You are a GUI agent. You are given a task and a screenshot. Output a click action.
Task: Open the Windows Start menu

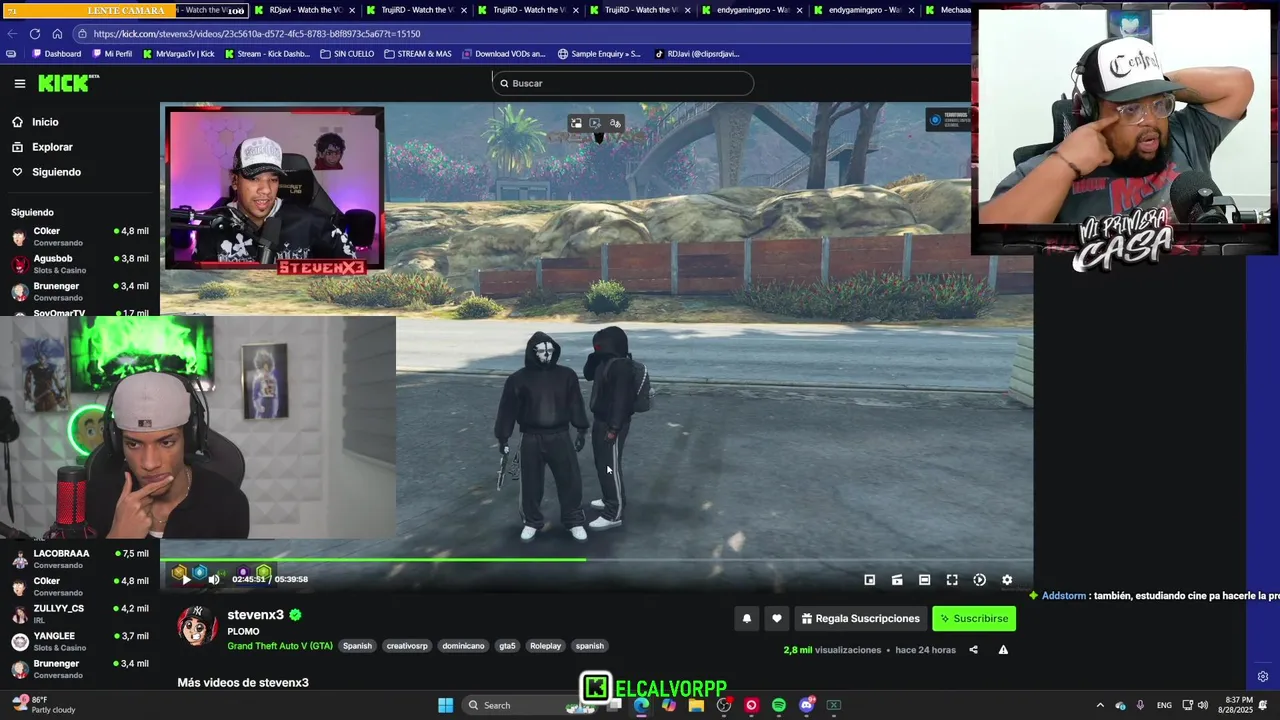445,705
